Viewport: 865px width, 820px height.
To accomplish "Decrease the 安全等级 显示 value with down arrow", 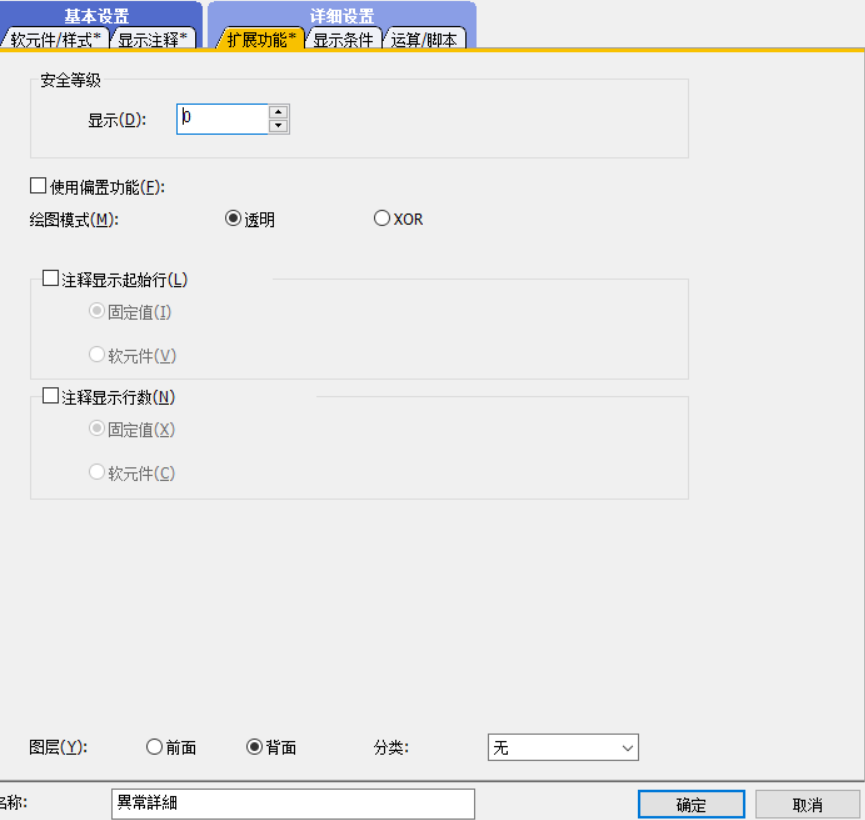I will point(279,126).
